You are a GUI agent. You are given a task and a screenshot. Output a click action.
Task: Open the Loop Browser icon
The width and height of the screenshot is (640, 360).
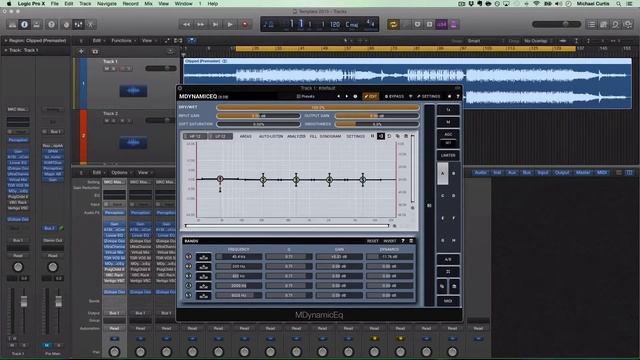[x=616, y=24]
